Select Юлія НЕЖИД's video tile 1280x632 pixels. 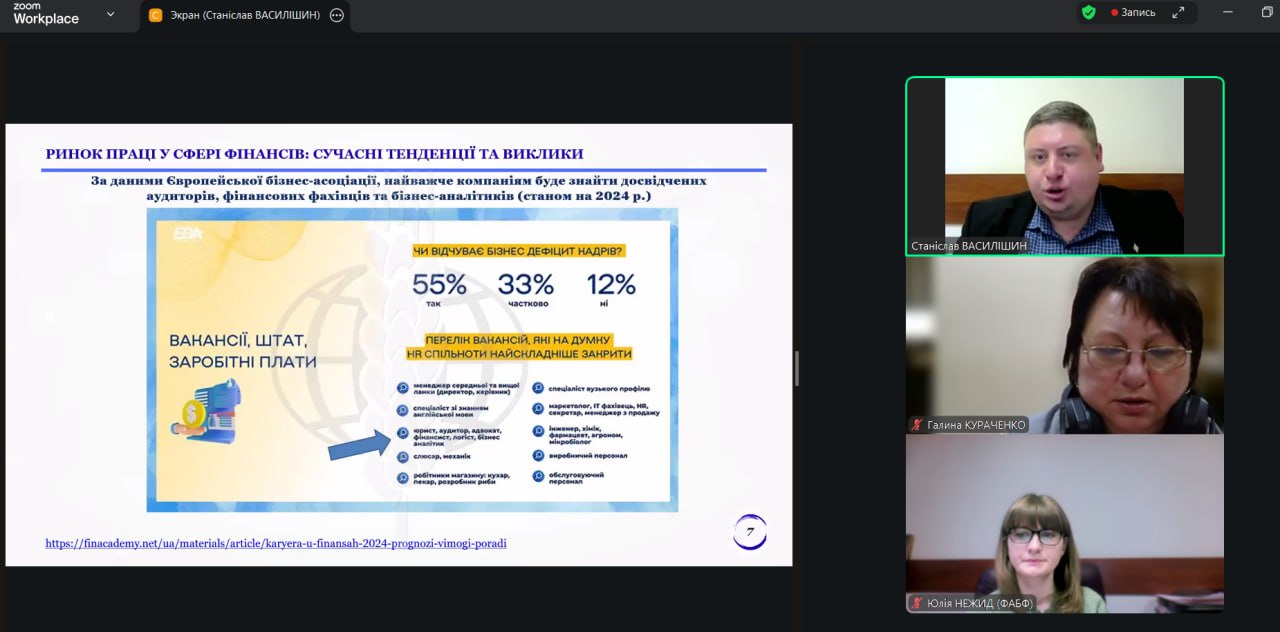(x=1064, y=523)
